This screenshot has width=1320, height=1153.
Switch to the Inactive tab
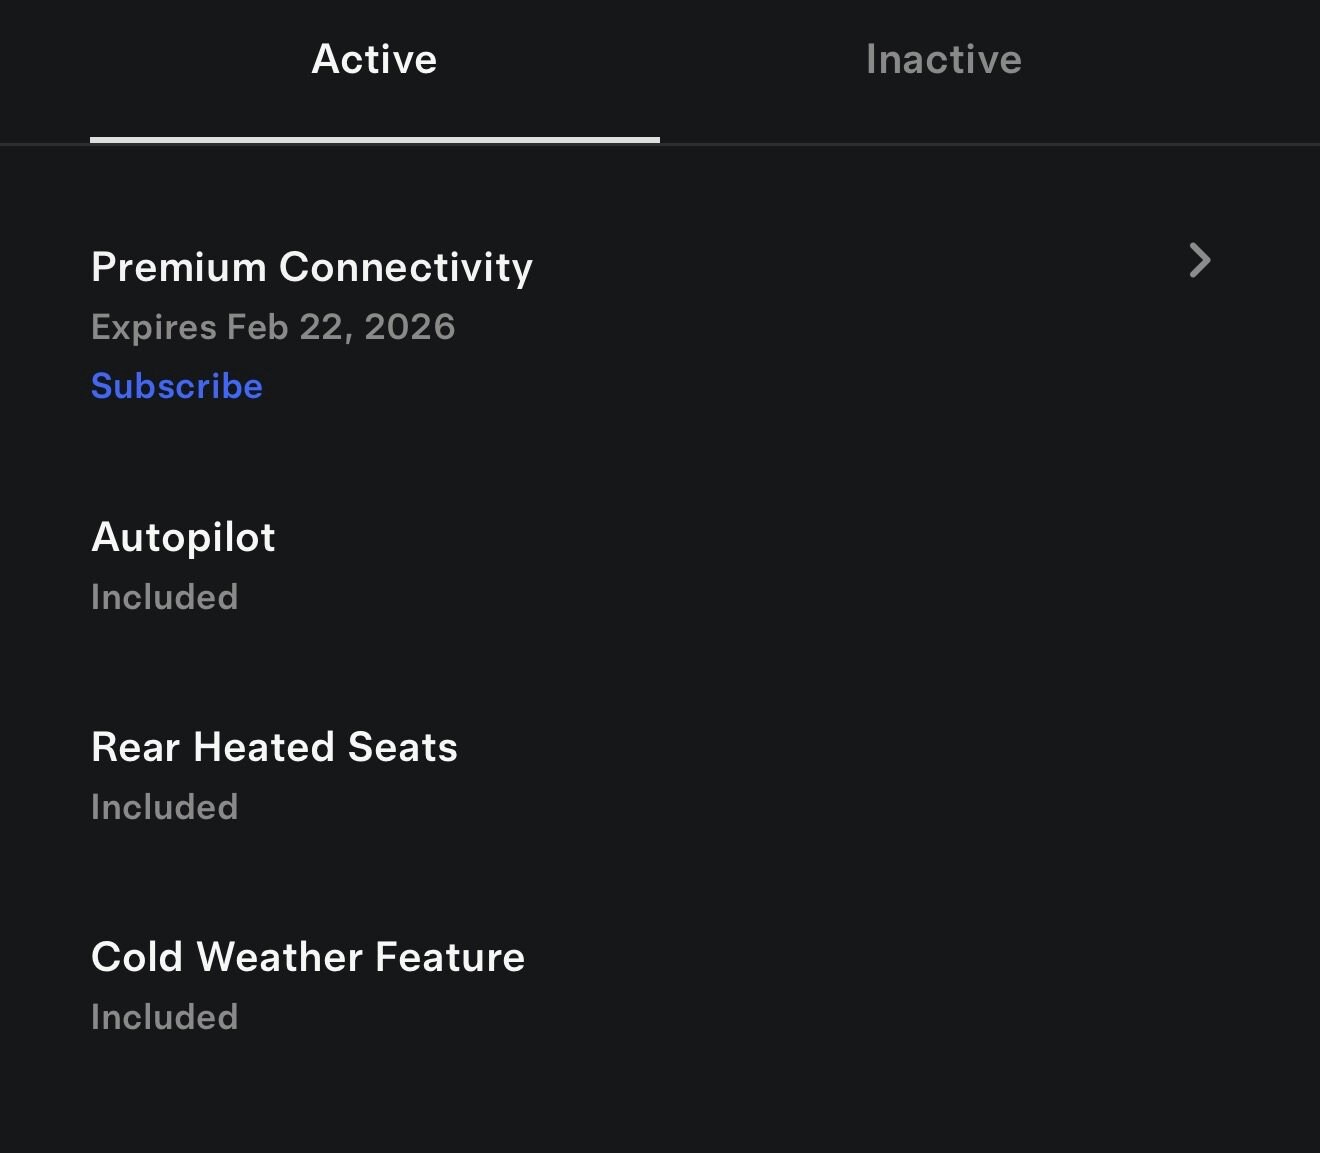(x=943, y=60)
